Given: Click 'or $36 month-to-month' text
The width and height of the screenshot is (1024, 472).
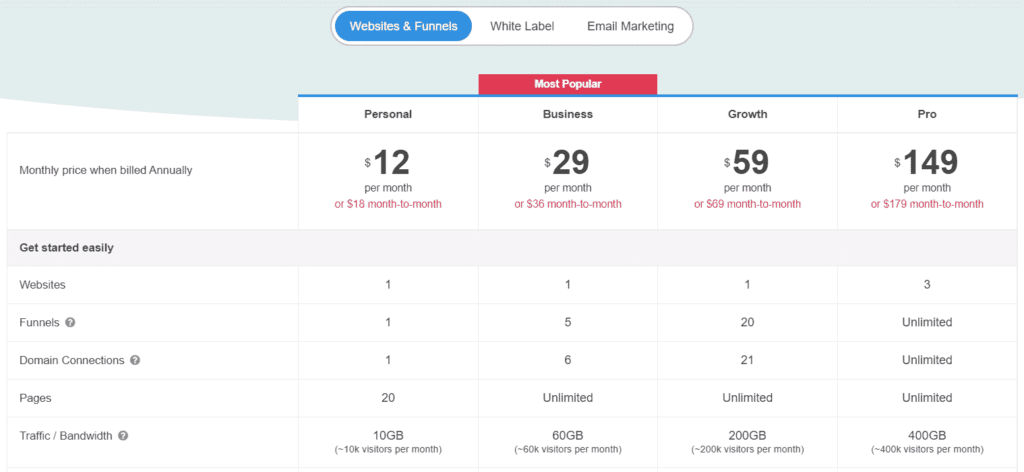Looking at the screenshot, I should 568,204.
